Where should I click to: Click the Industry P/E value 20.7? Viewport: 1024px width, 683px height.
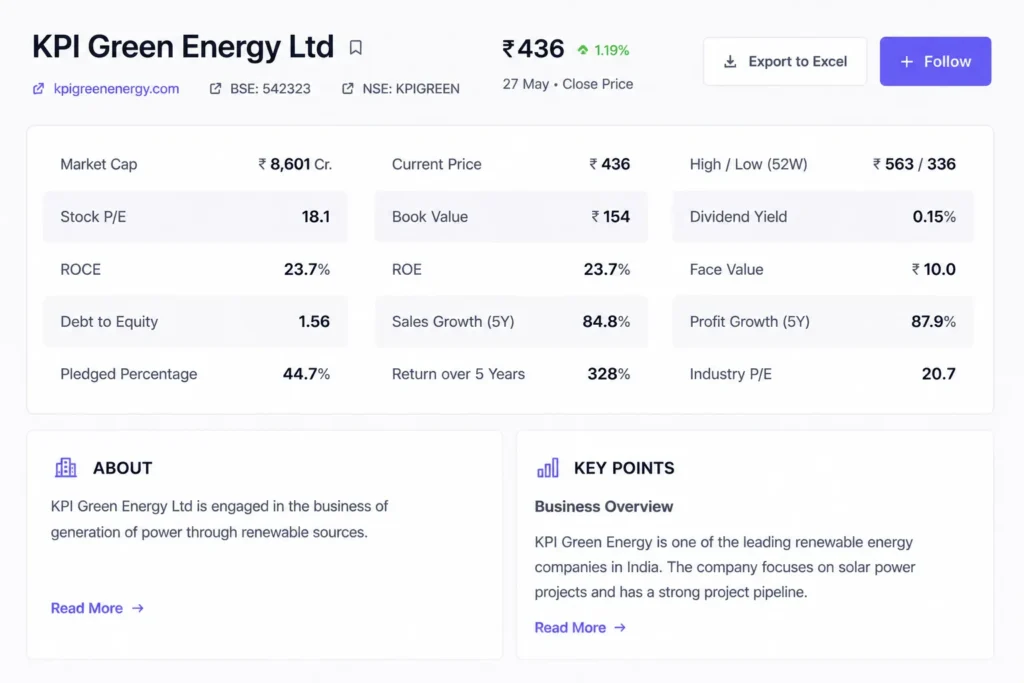click(938, 374)
